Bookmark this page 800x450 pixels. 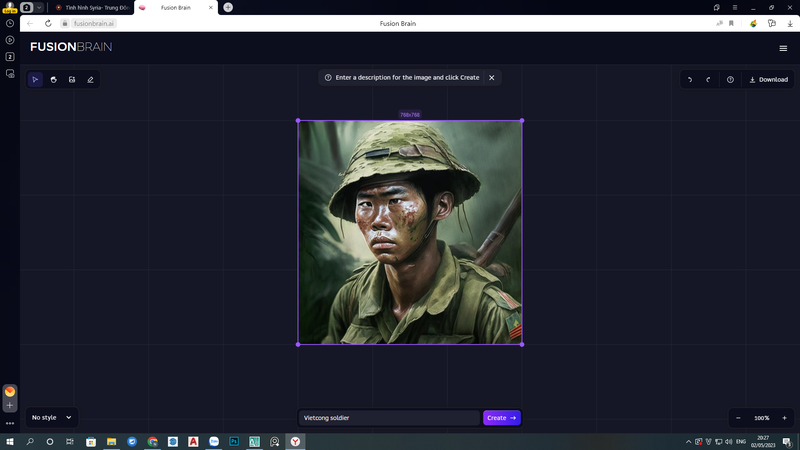click(731, 23)
